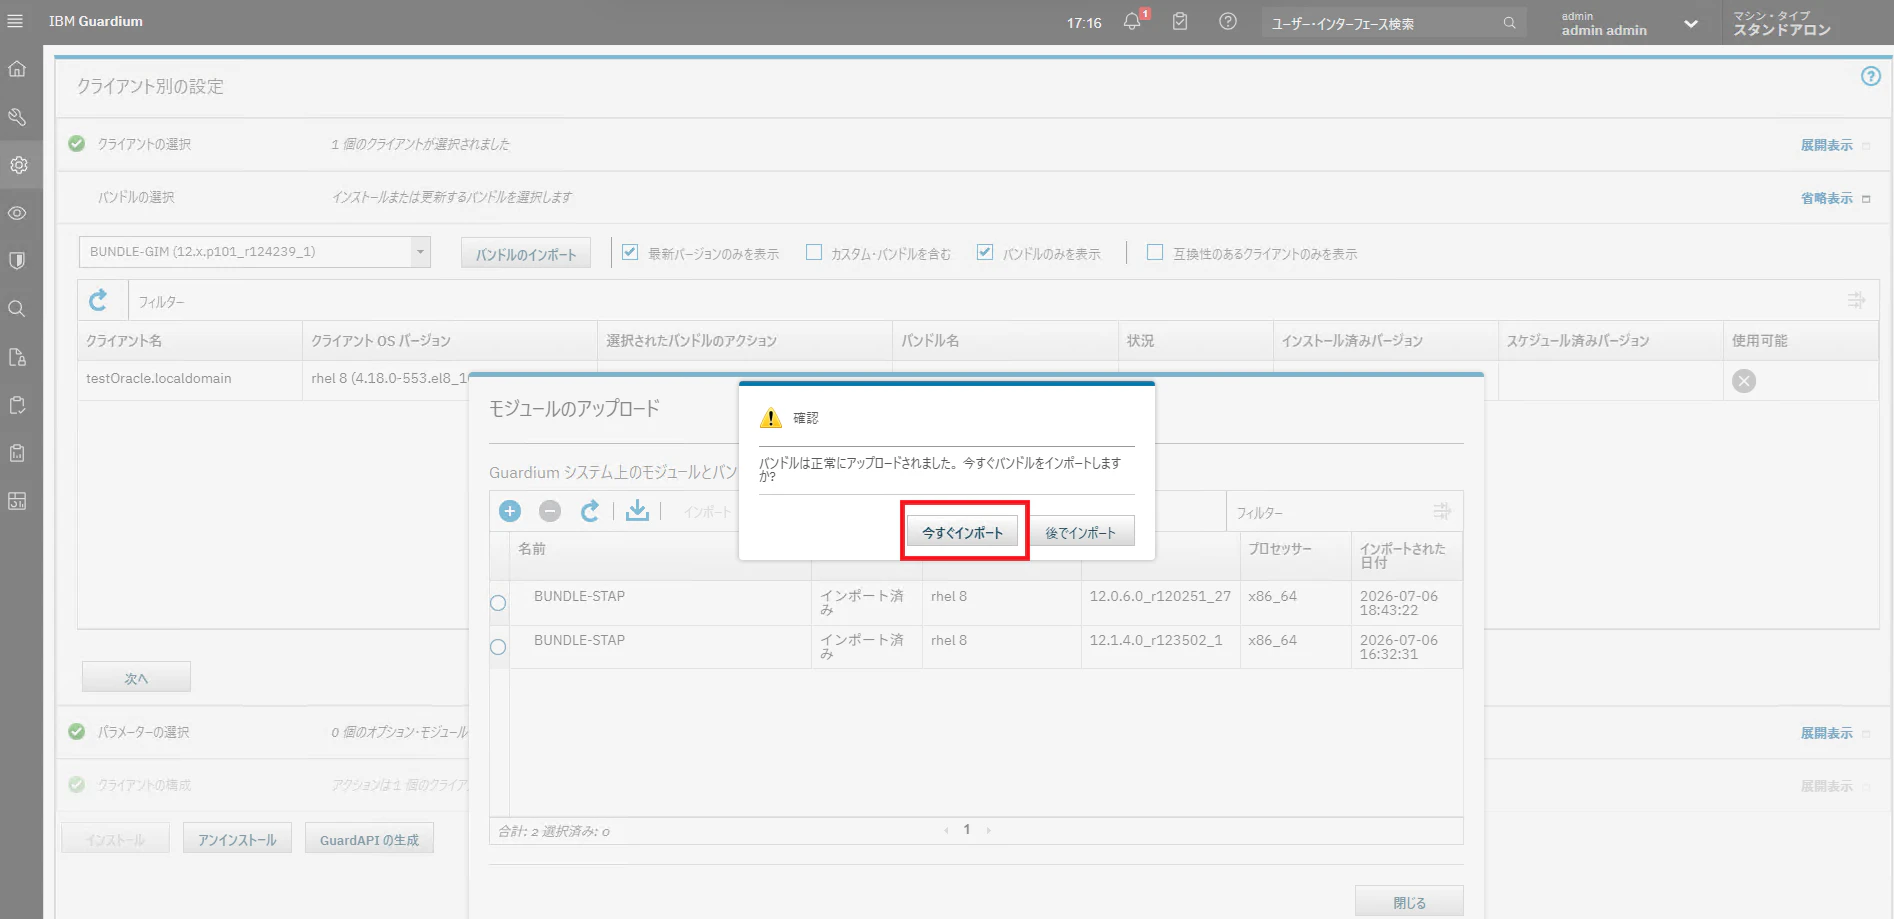Open the dashboard chart sidebar section
Screen dimensions: 1894x919
pos(17,501)
